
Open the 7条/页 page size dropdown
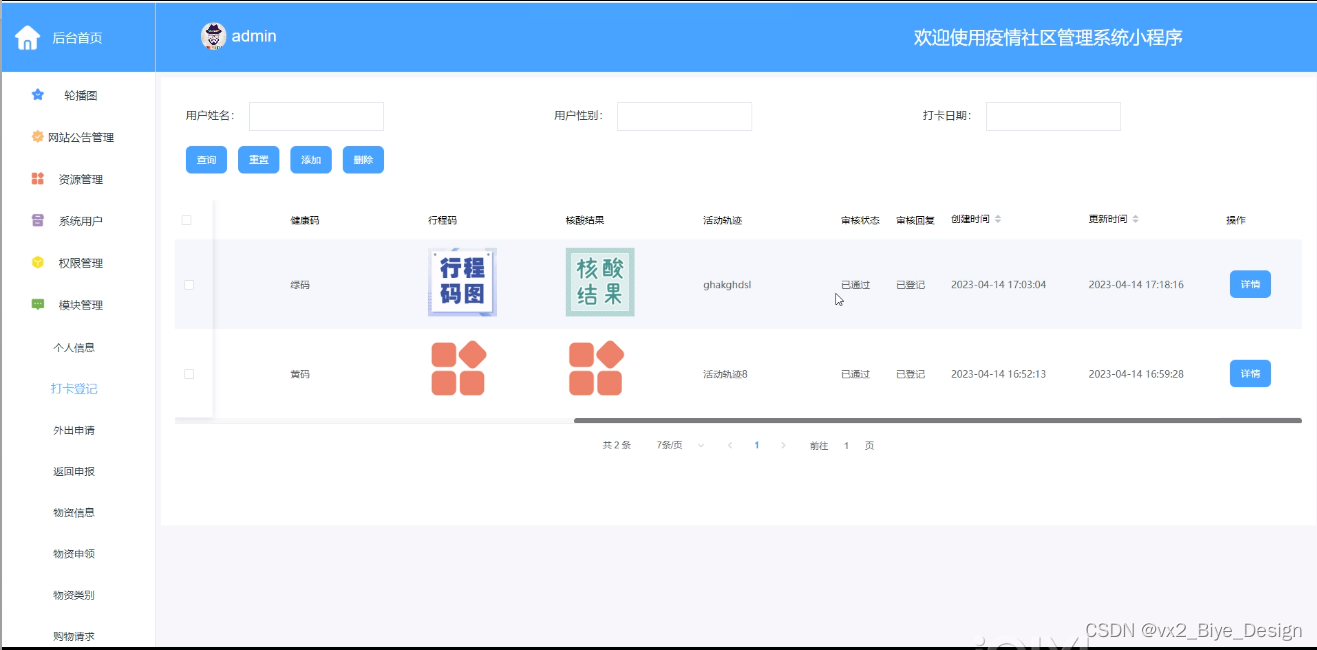(x=680, y=445)
